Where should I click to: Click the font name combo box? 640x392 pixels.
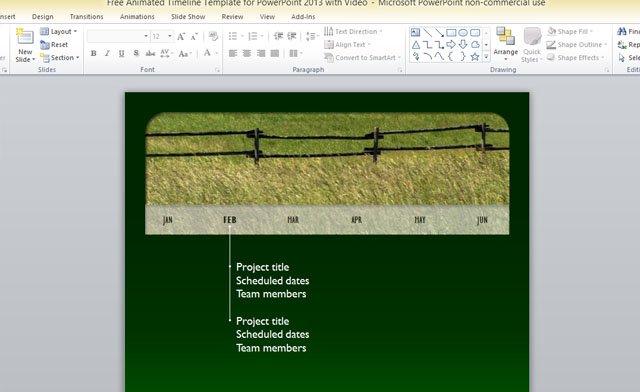point(118,36)
